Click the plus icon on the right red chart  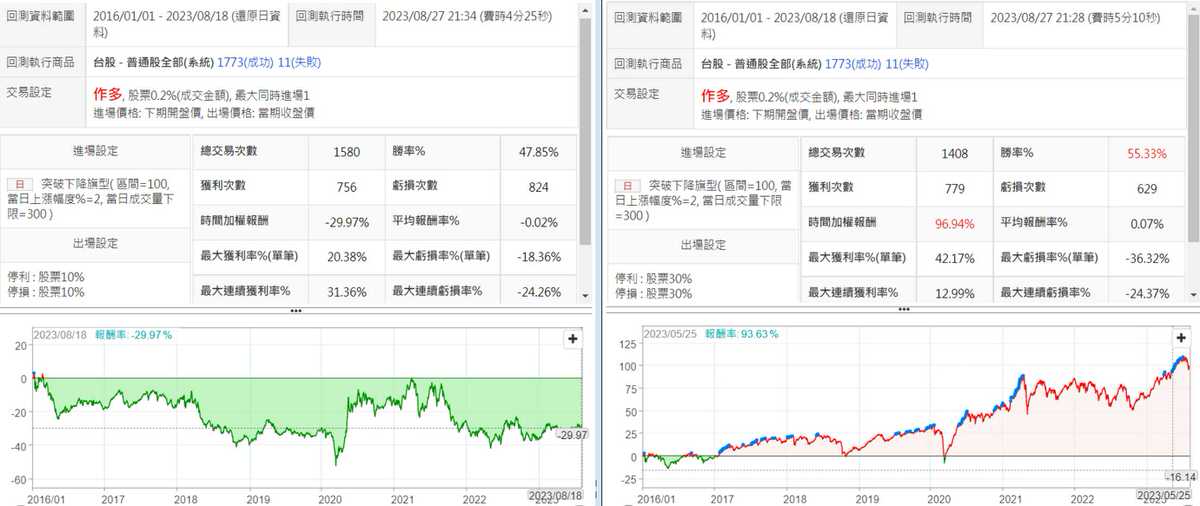[1181, 339]
